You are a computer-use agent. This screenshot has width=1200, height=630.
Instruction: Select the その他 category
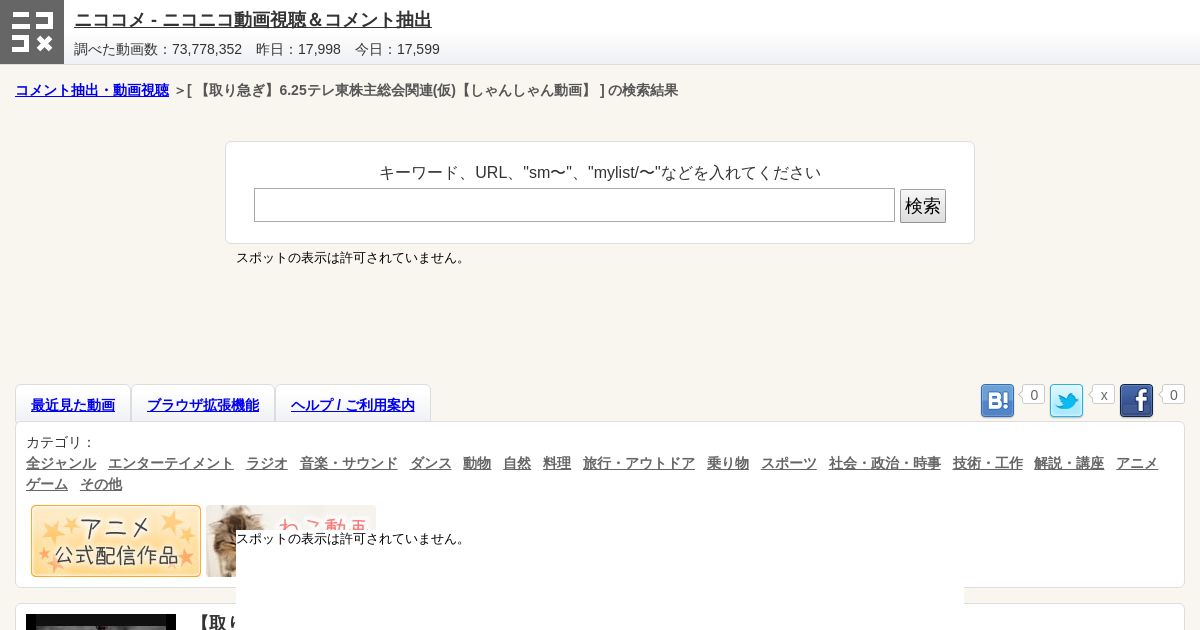(101, 484)
